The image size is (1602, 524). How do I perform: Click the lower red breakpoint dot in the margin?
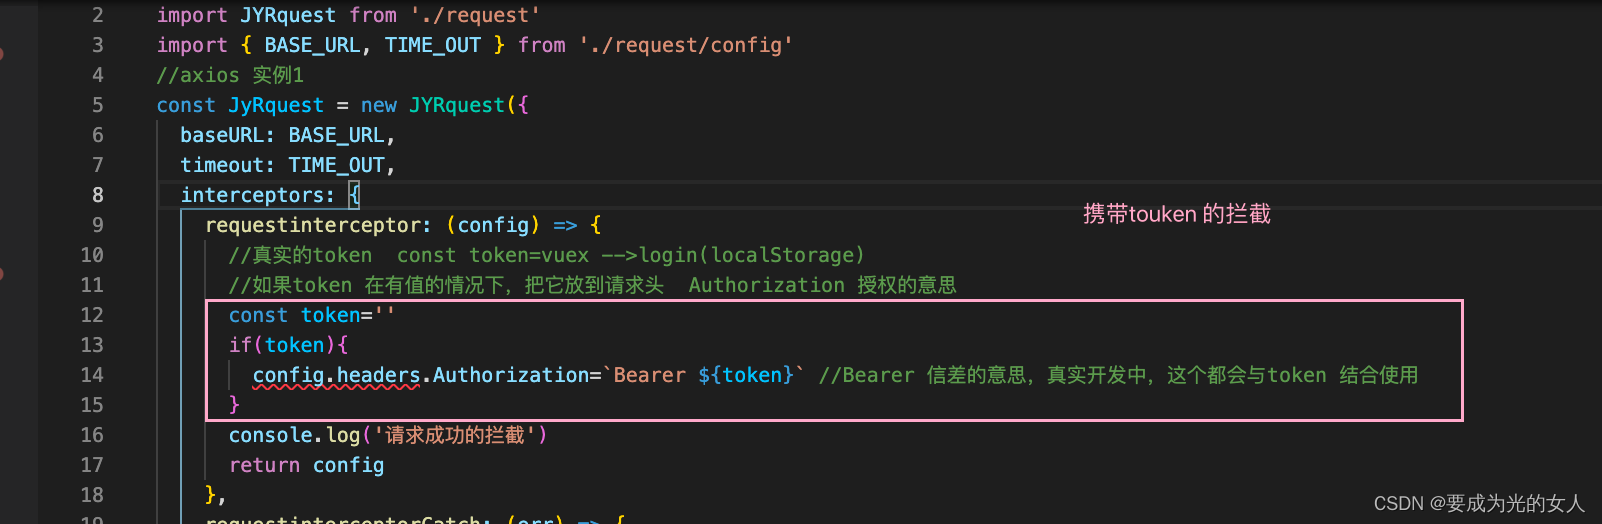[x=1, y=273]
